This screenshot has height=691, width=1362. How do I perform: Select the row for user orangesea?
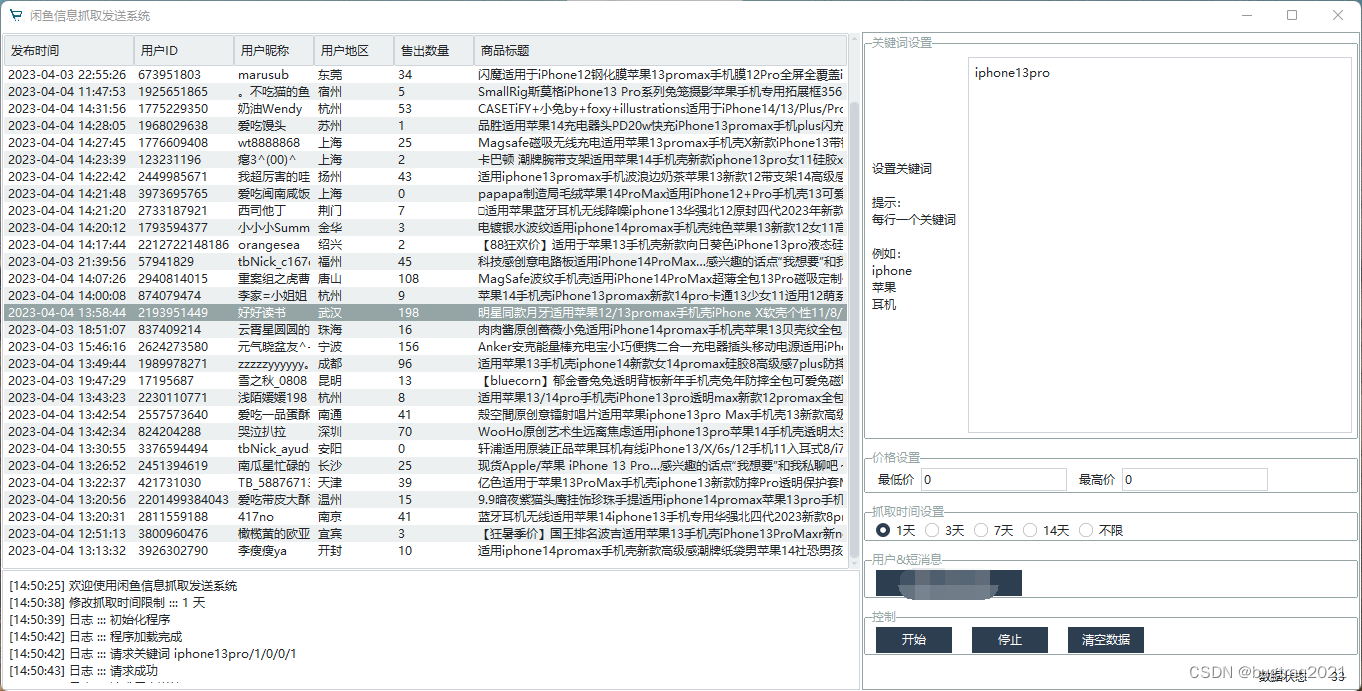[x=425, y=245]
